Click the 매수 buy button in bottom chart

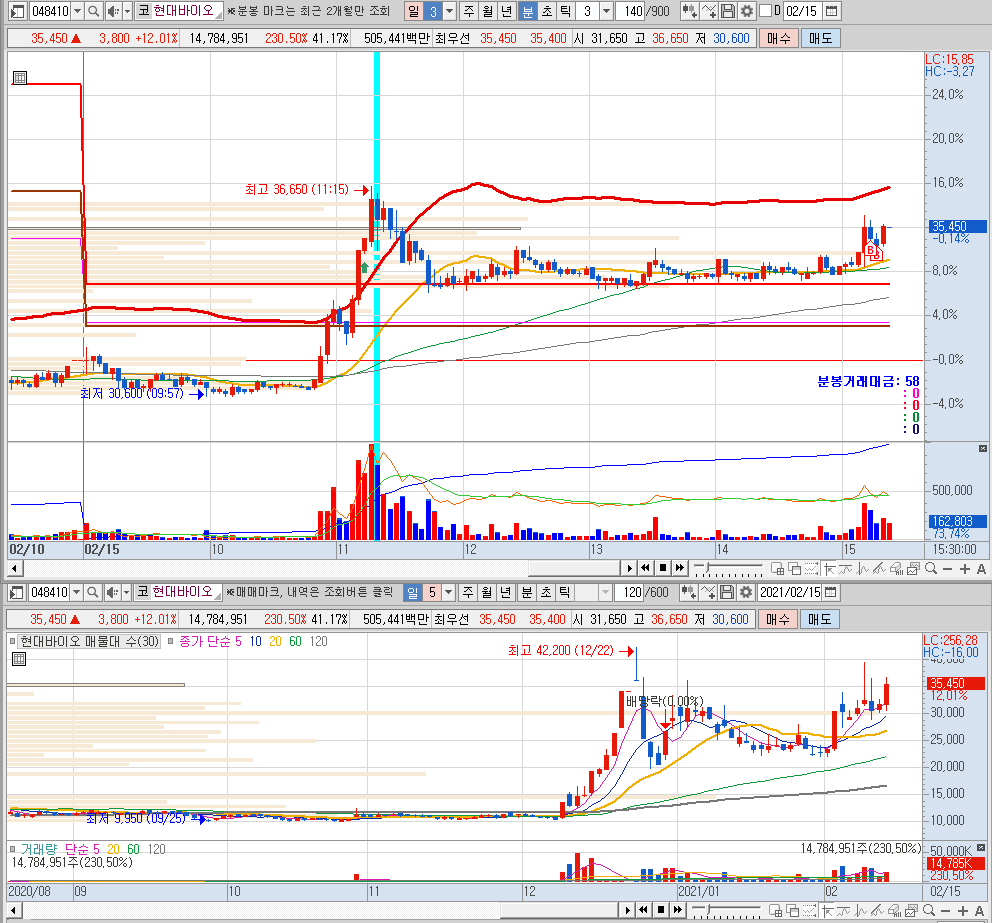point(778,619)
